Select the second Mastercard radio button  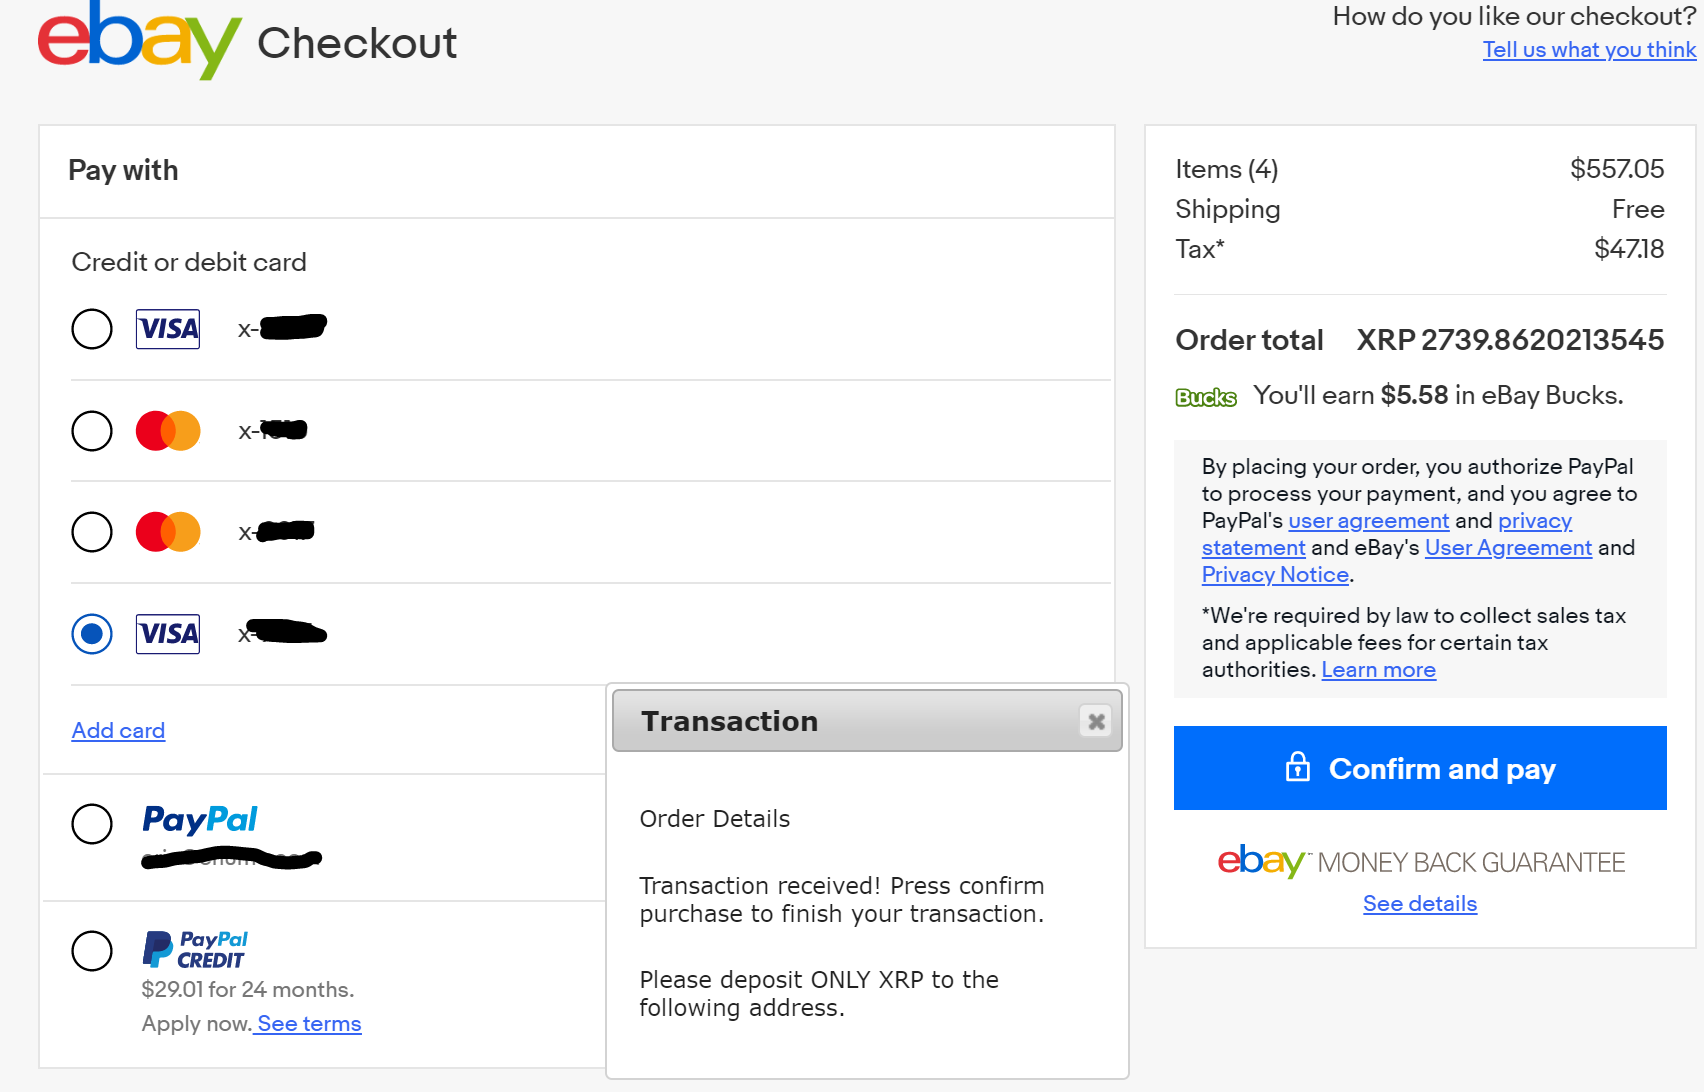click(92, 532)
